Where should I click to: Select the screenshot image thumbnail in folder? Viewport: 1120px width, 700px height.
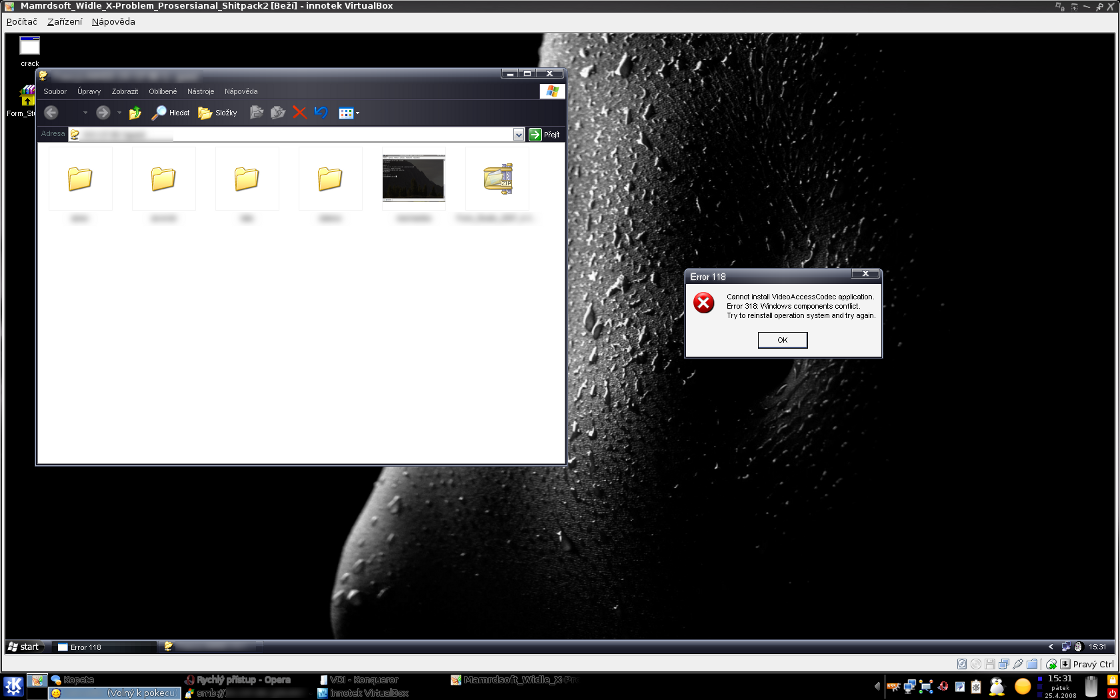click(413, 178)
